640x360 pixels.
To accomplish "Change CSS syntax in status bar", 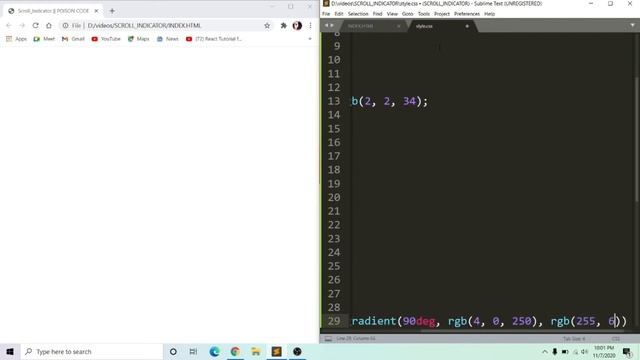I will coord(616,339).
